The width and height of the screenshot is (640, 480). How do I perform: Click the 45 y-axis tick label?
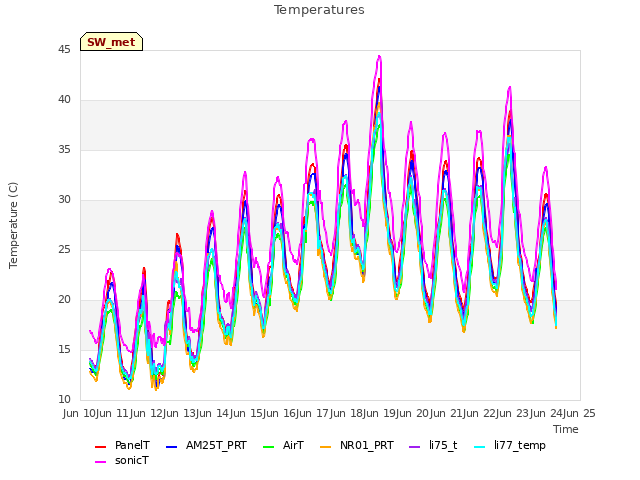(64, 50)
